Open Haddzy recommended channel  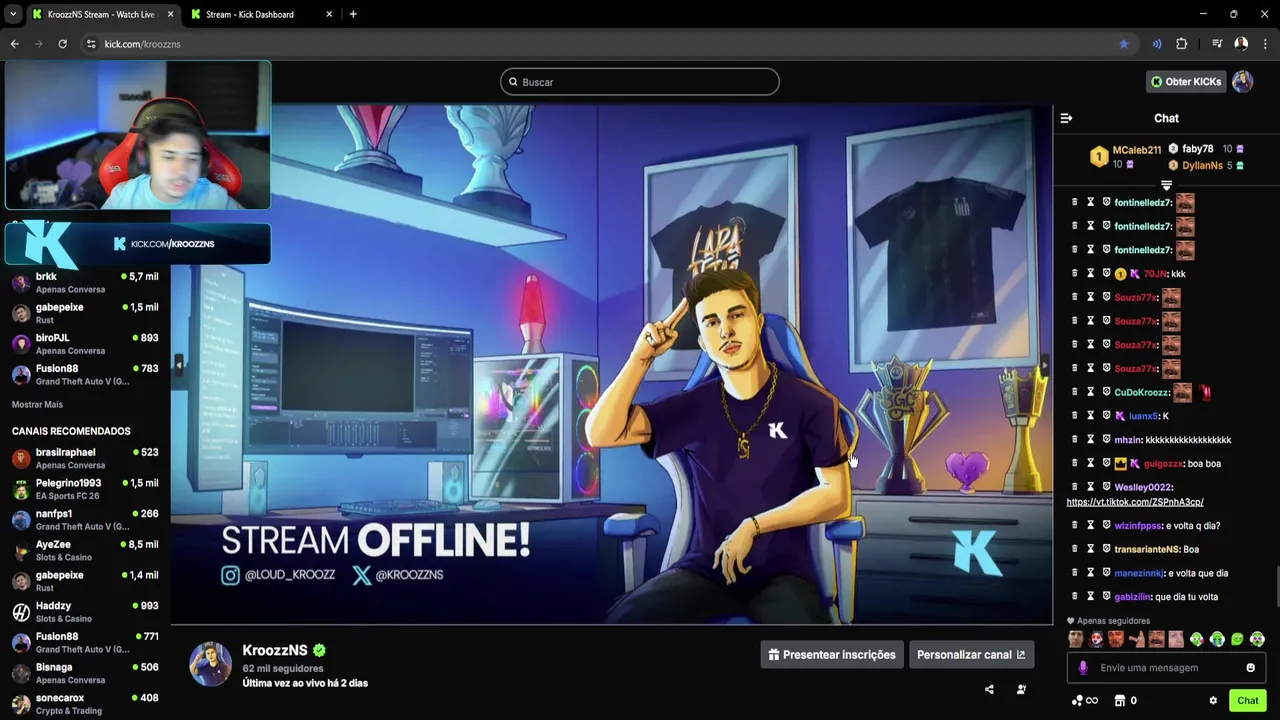point(85,612)
